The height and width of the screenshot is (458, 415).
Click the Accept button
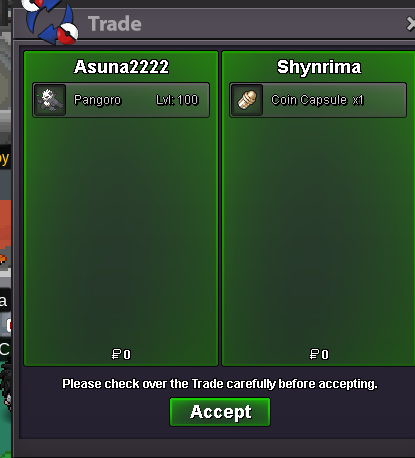point(220,412)
